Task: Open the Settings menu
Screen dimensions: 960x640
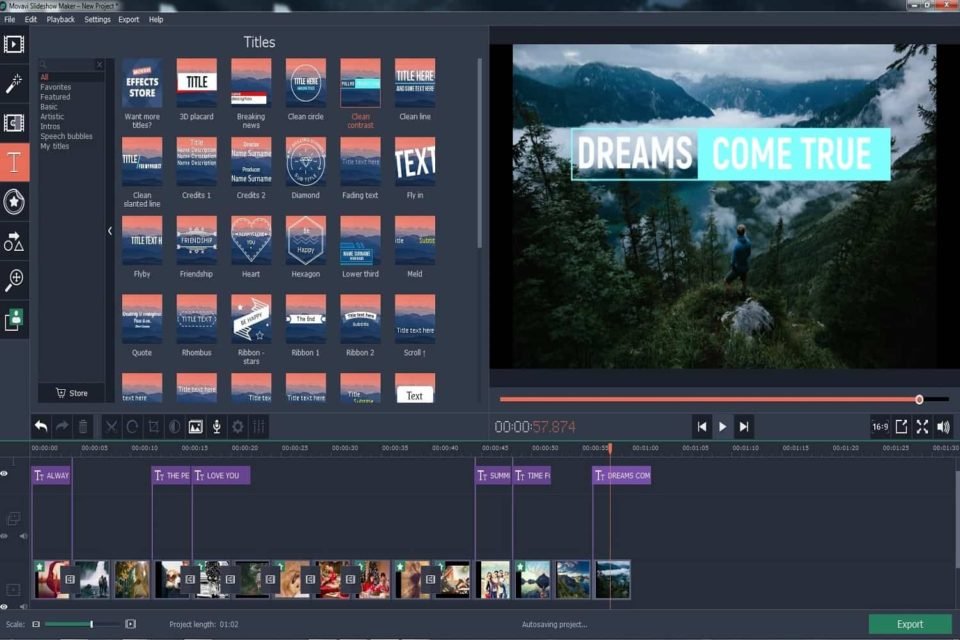Action: [x=96, y=19]
